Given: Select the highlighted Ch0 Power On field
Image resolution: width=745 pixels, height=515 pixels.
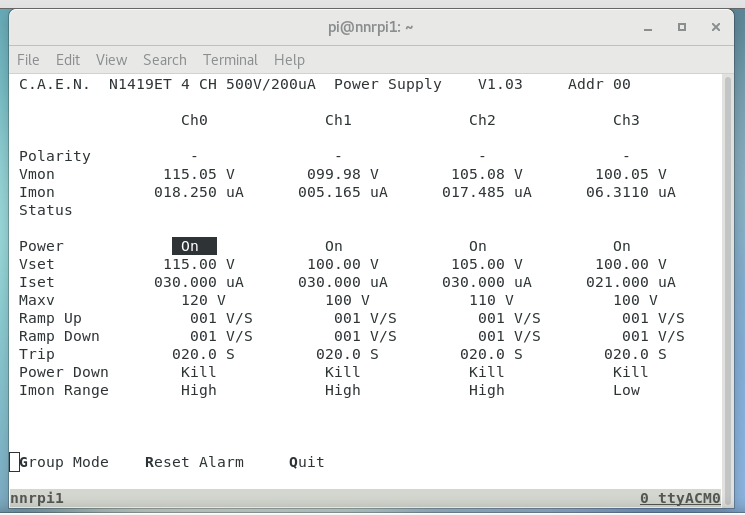Looking at the screenshot, I should [x=194, y=246].
